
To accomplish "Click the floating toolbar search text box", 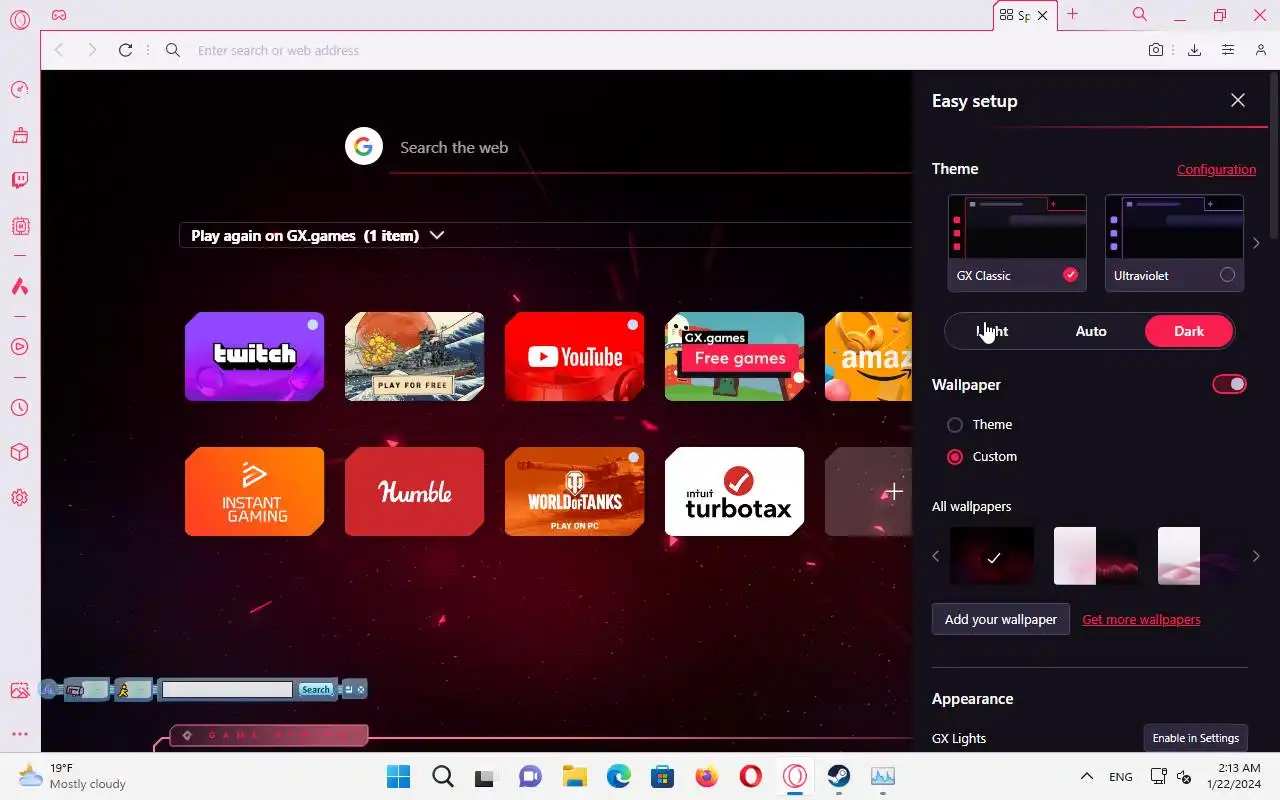I will coord(227,689).
